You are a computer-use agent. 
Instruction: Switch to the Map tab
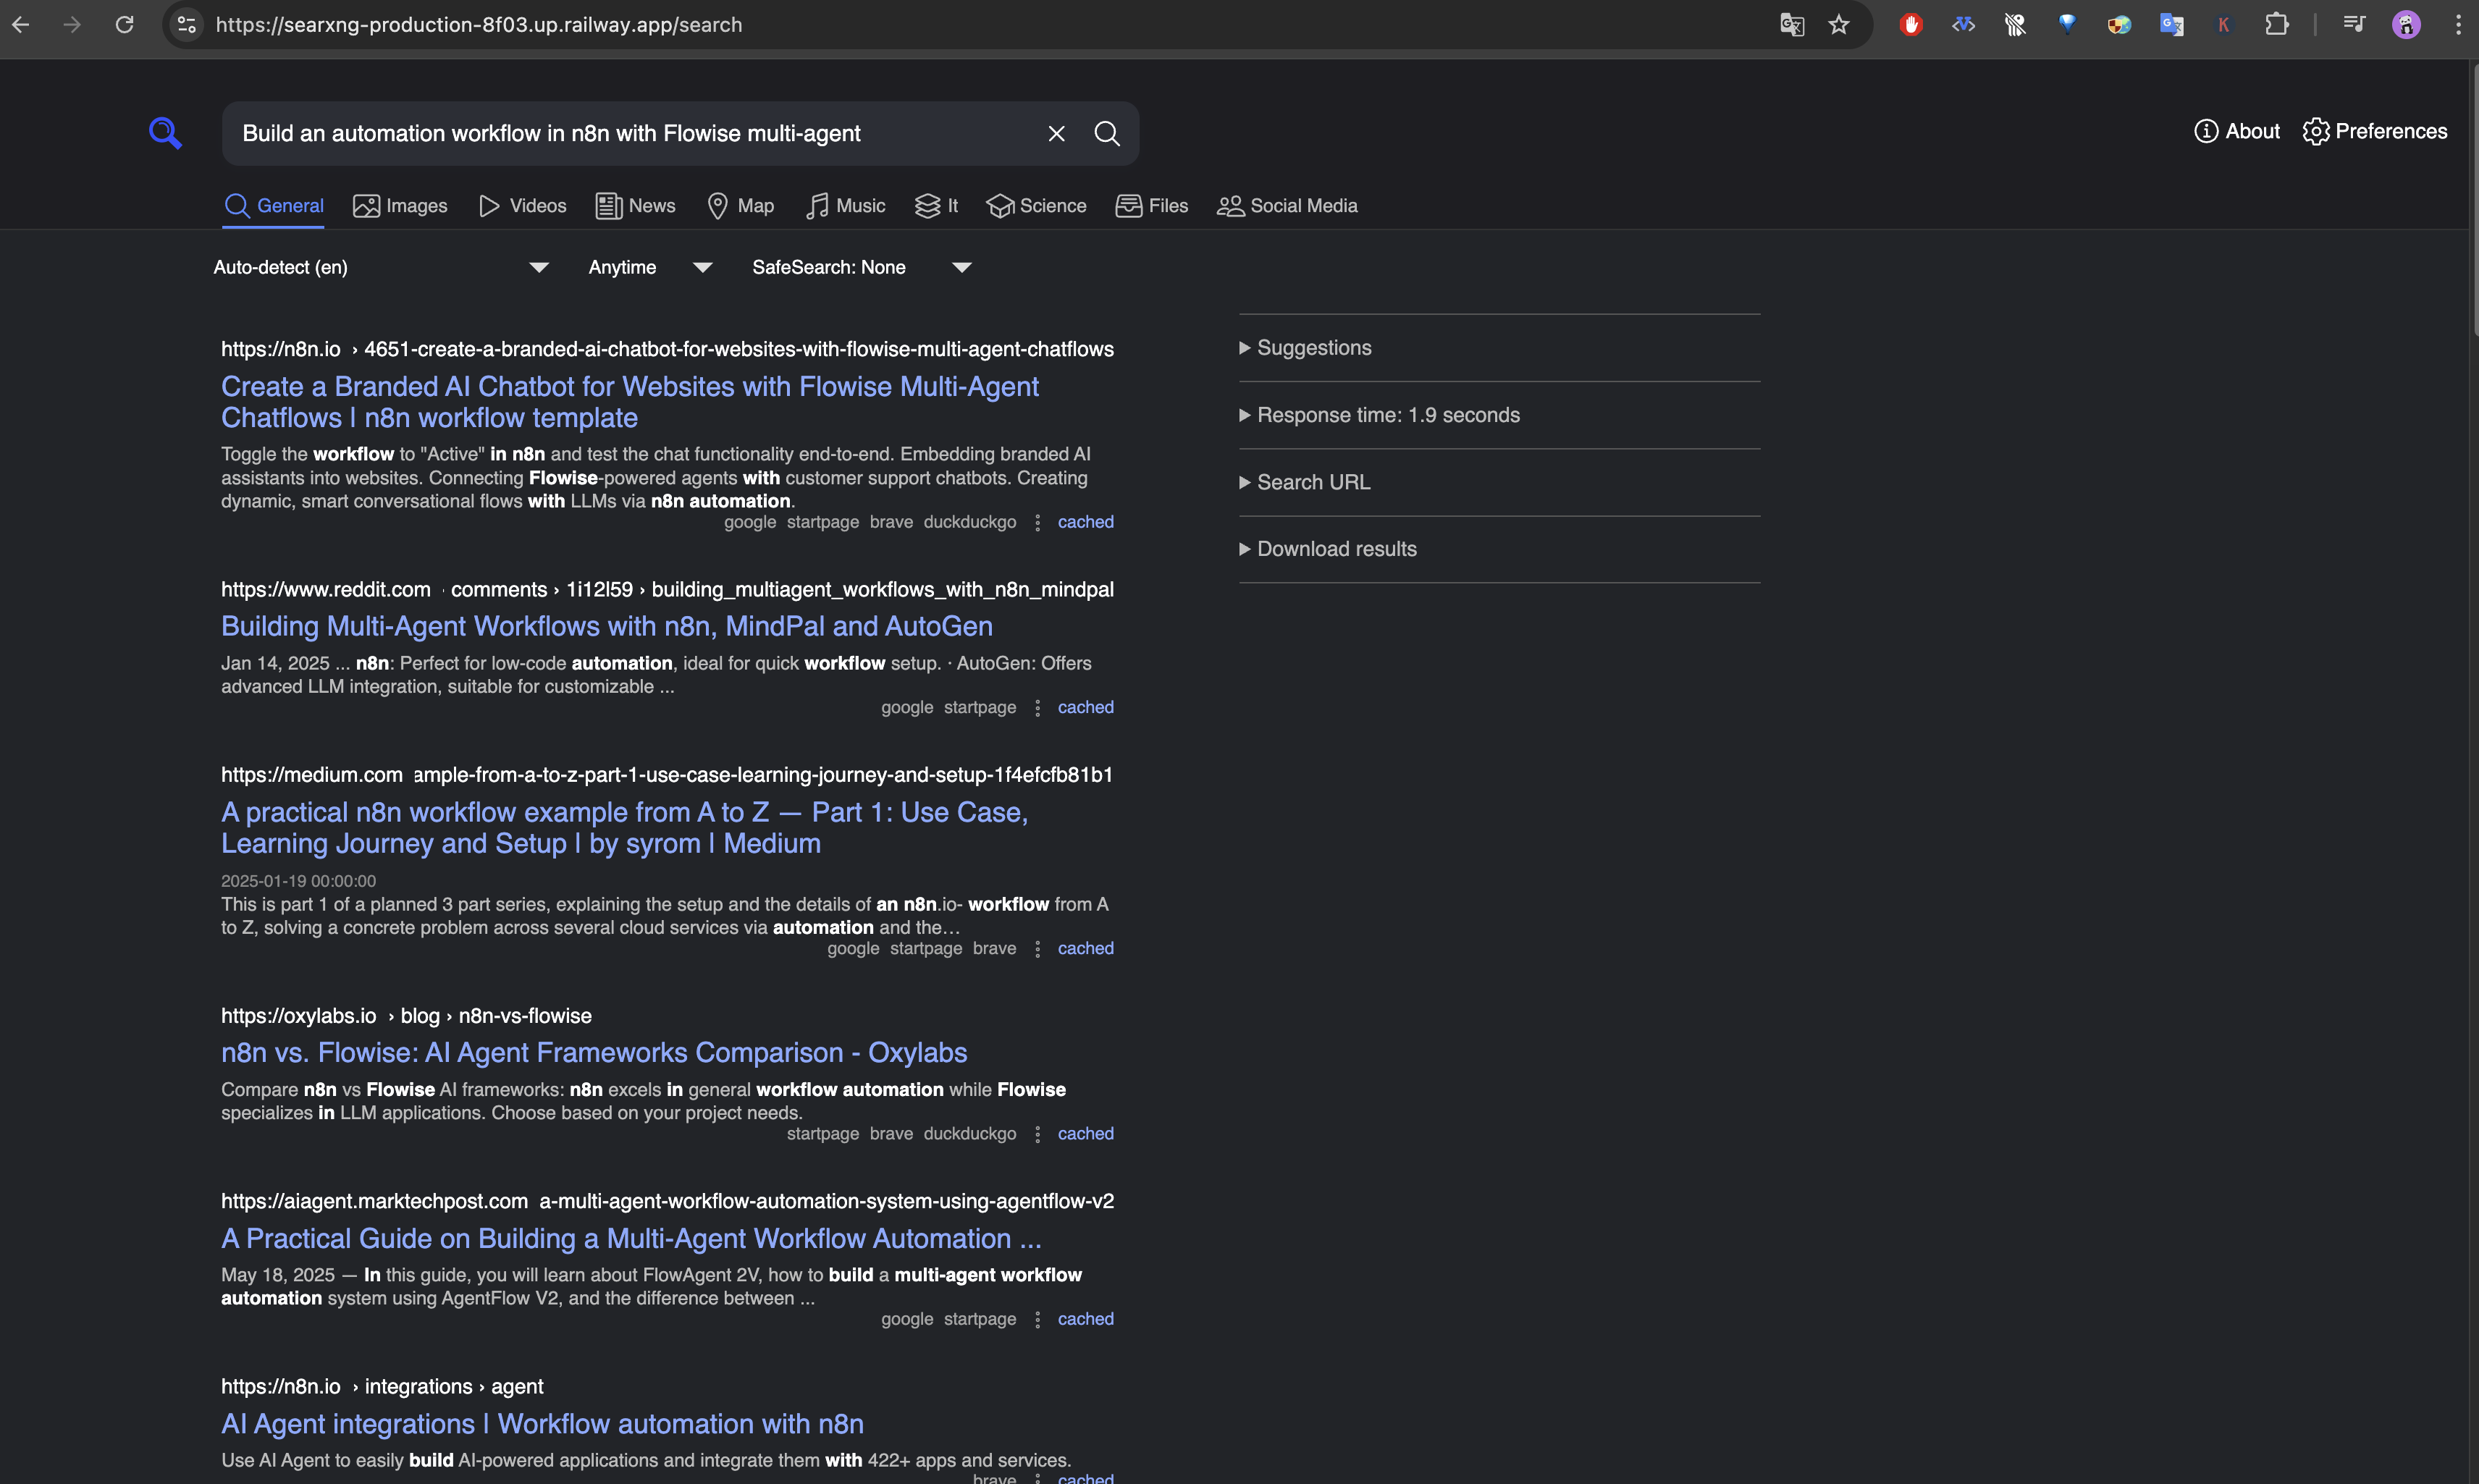pyautogui.click(x=740, y=205)
